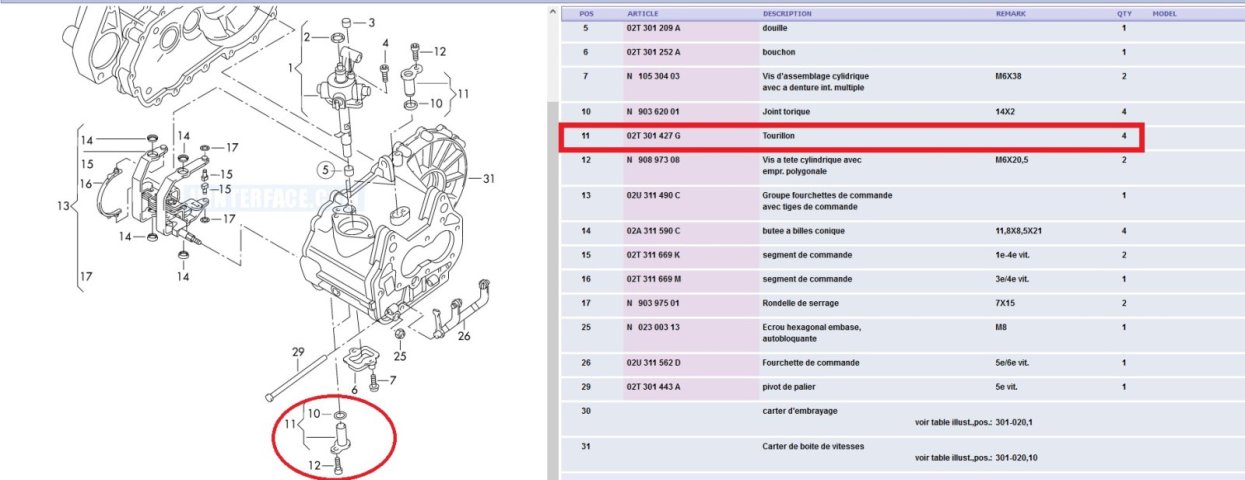Click the 'douille' description
Image resolution: width=1245 pixels, height=480 pixels.
click(775, 28)
